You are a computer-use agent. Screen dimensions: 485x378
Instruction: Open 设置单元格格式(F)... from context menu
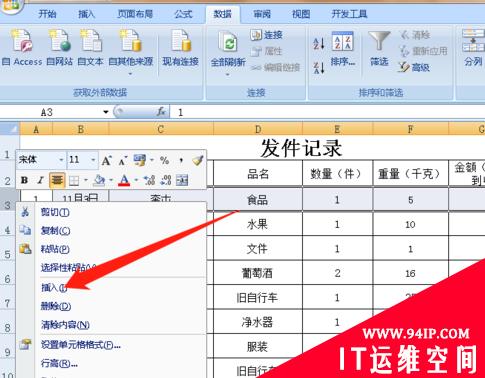click(x=111, y=345)
